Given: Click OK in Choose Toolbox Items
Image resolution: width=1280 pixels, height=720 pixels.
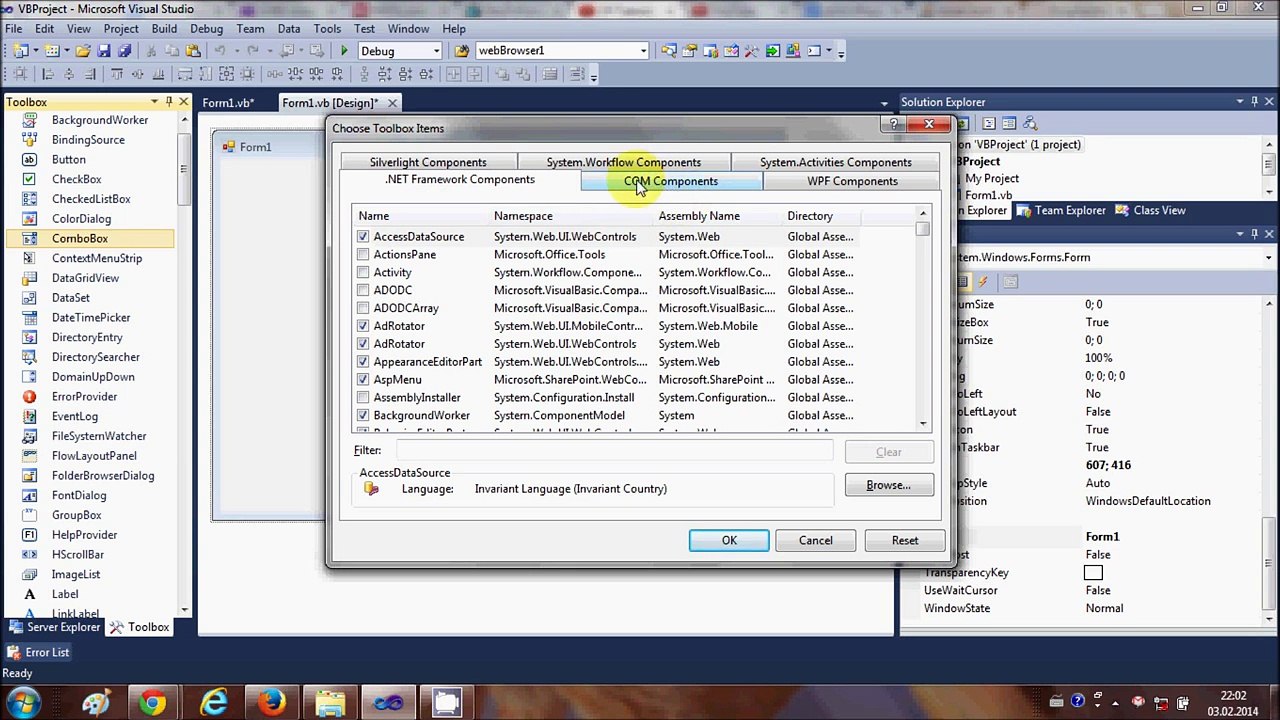Looking at the screenshot, I should point(729,540).
